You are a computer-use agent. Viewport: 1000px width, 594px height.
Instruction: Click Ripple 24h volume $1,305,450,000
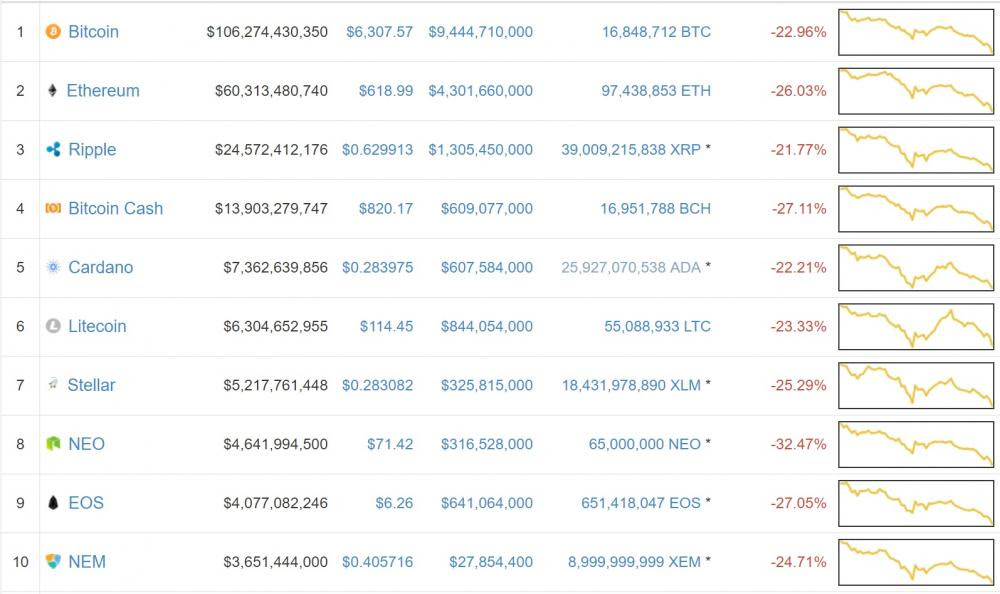480,150
